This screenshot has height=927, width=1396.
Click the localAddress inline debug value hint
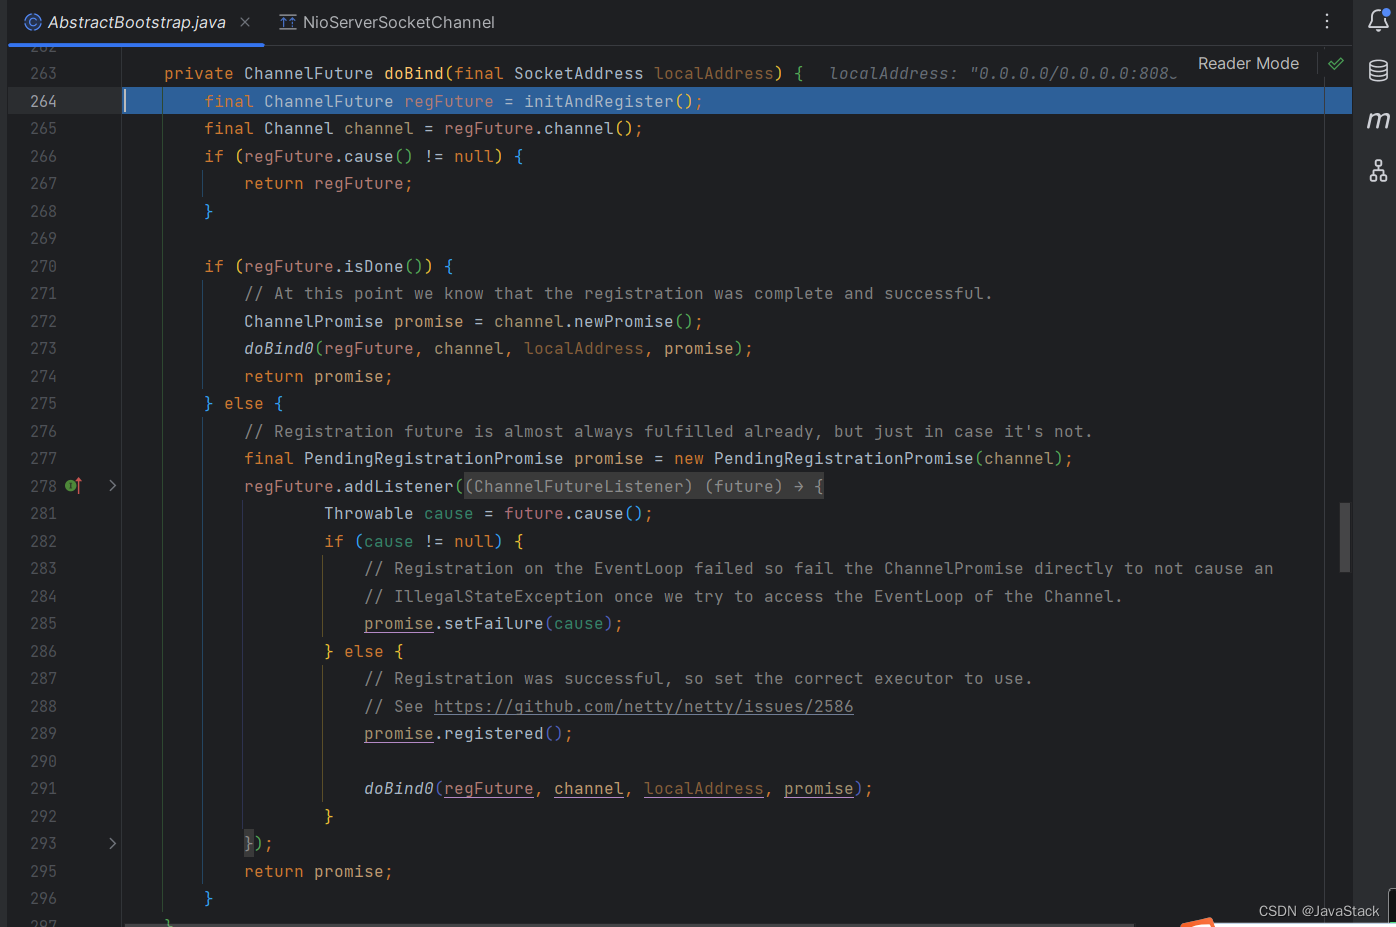click(x=1003, y=74)
